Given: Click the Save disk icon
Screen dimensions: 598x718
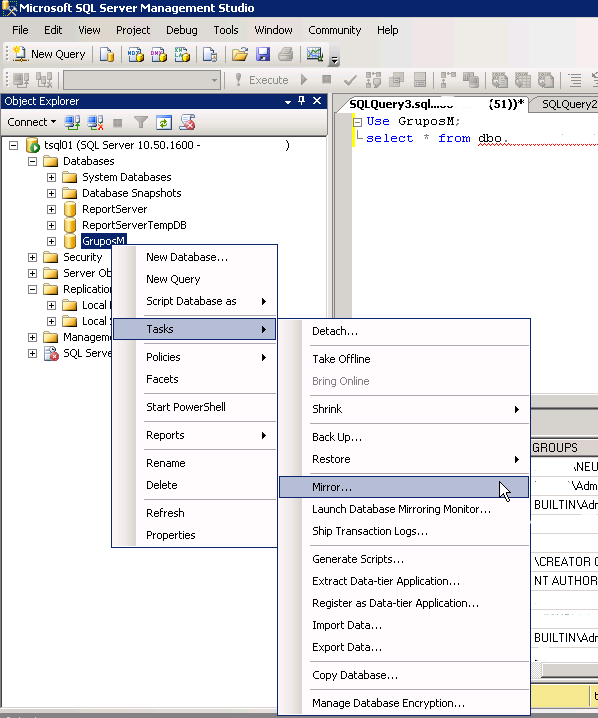Looking at the screenshot, I should [x=263, y=54].
